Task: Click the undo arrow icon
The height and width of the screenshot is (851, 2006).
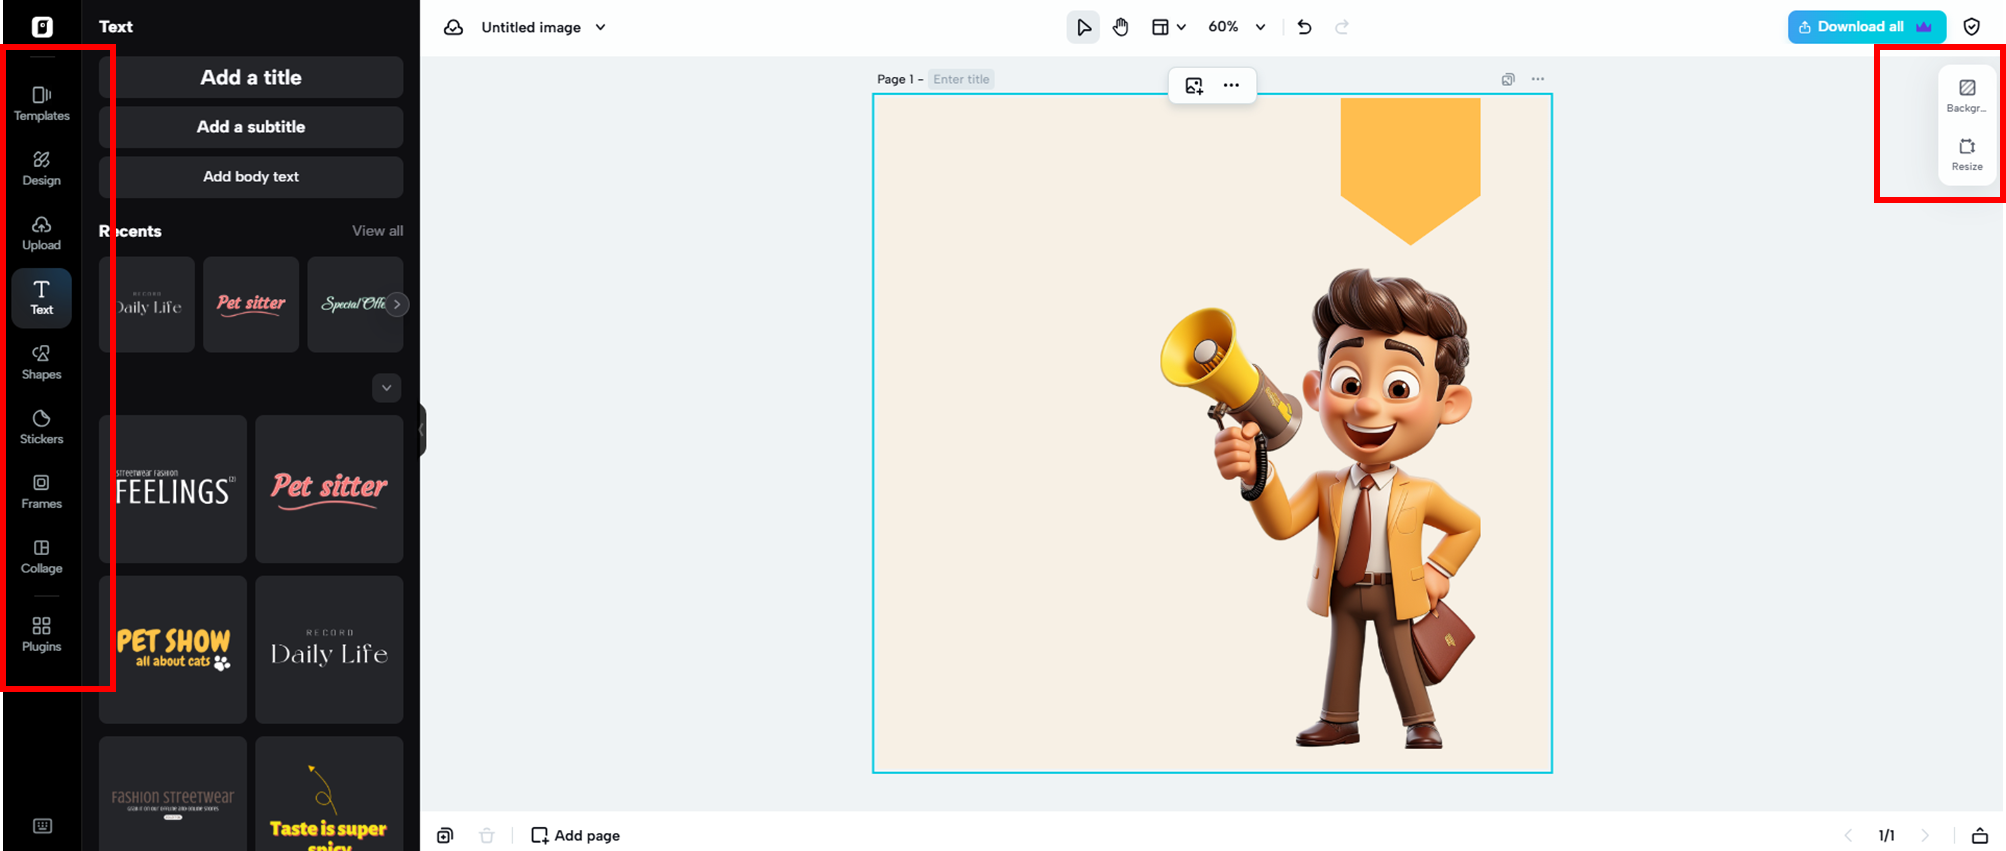Action: pos(1304,27)
